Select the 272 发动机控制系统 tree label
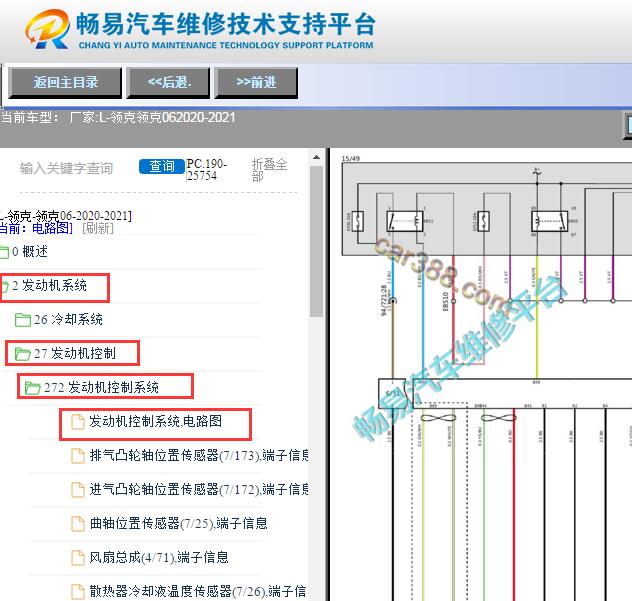 click(x=101, y=387)
